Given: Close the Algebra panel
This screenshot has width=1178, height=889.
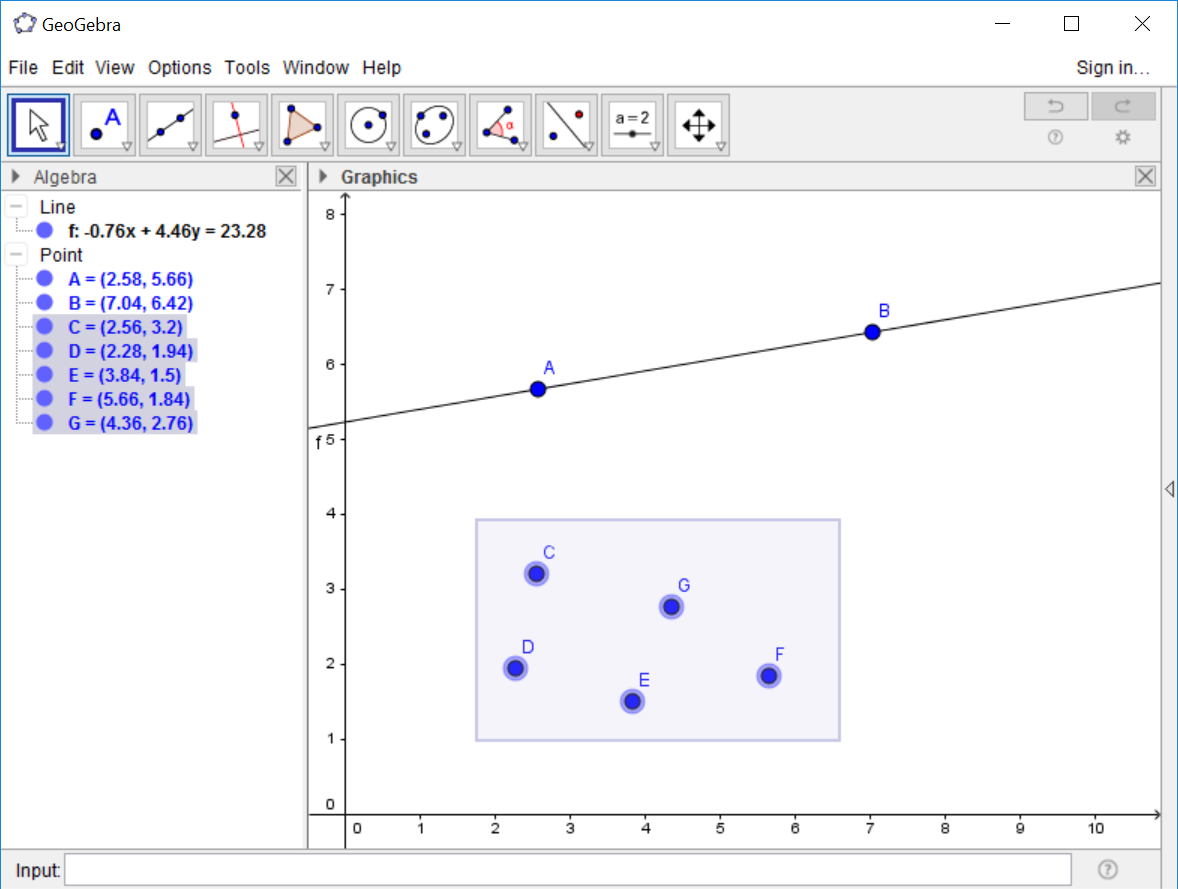Looking at the screenshot, I should coord(286,175).
